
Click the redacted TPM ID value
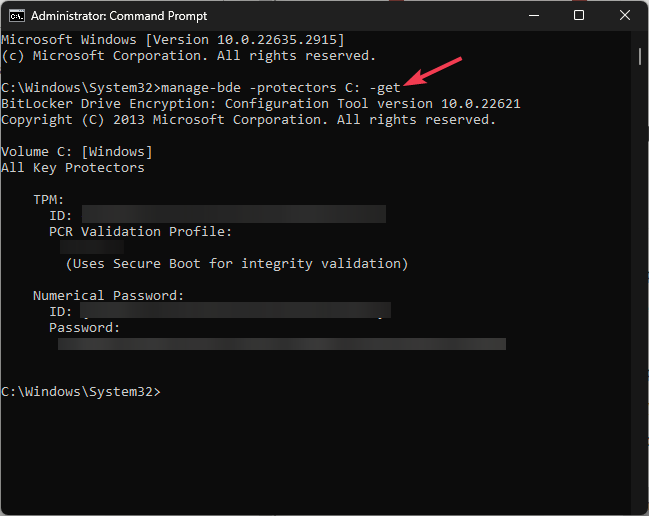[233, 215]
